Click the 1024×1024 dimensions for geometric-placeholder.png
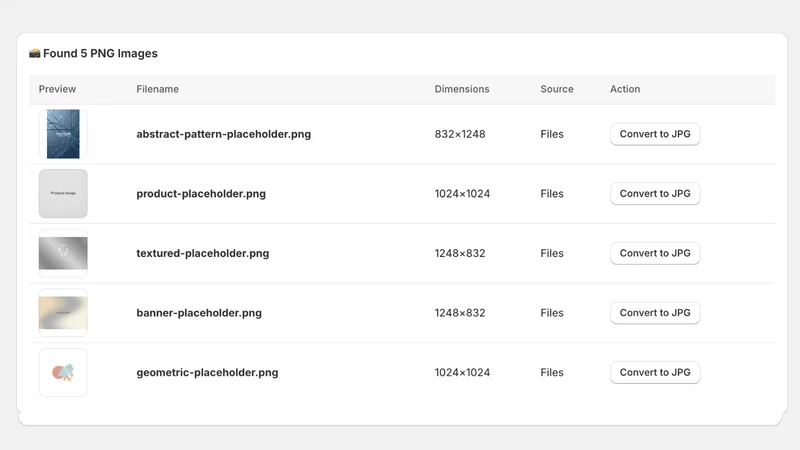The height and width of the screenshot is (450, 800). coord(462,372)
